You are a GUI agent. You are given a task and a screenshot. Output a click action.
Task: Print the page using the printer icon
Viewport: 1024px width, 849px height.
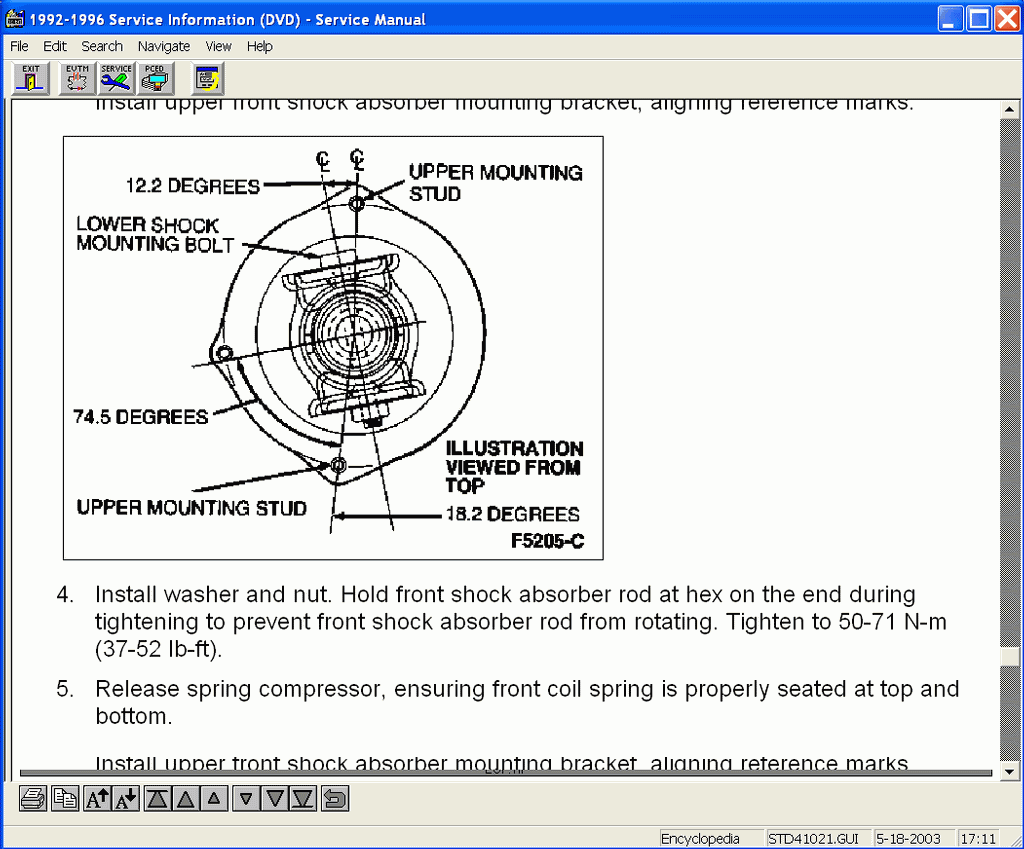33,798
